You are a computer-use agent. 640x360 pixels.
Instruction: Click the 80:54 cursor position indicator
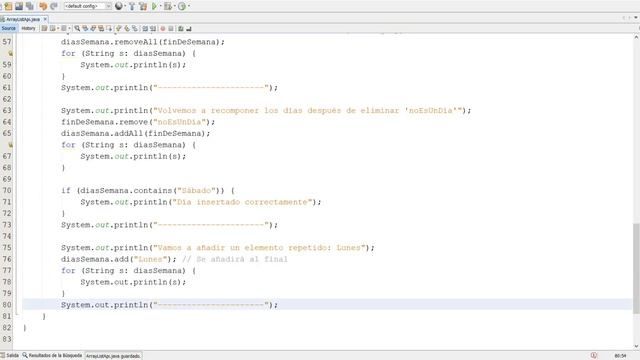pos(620,356)
